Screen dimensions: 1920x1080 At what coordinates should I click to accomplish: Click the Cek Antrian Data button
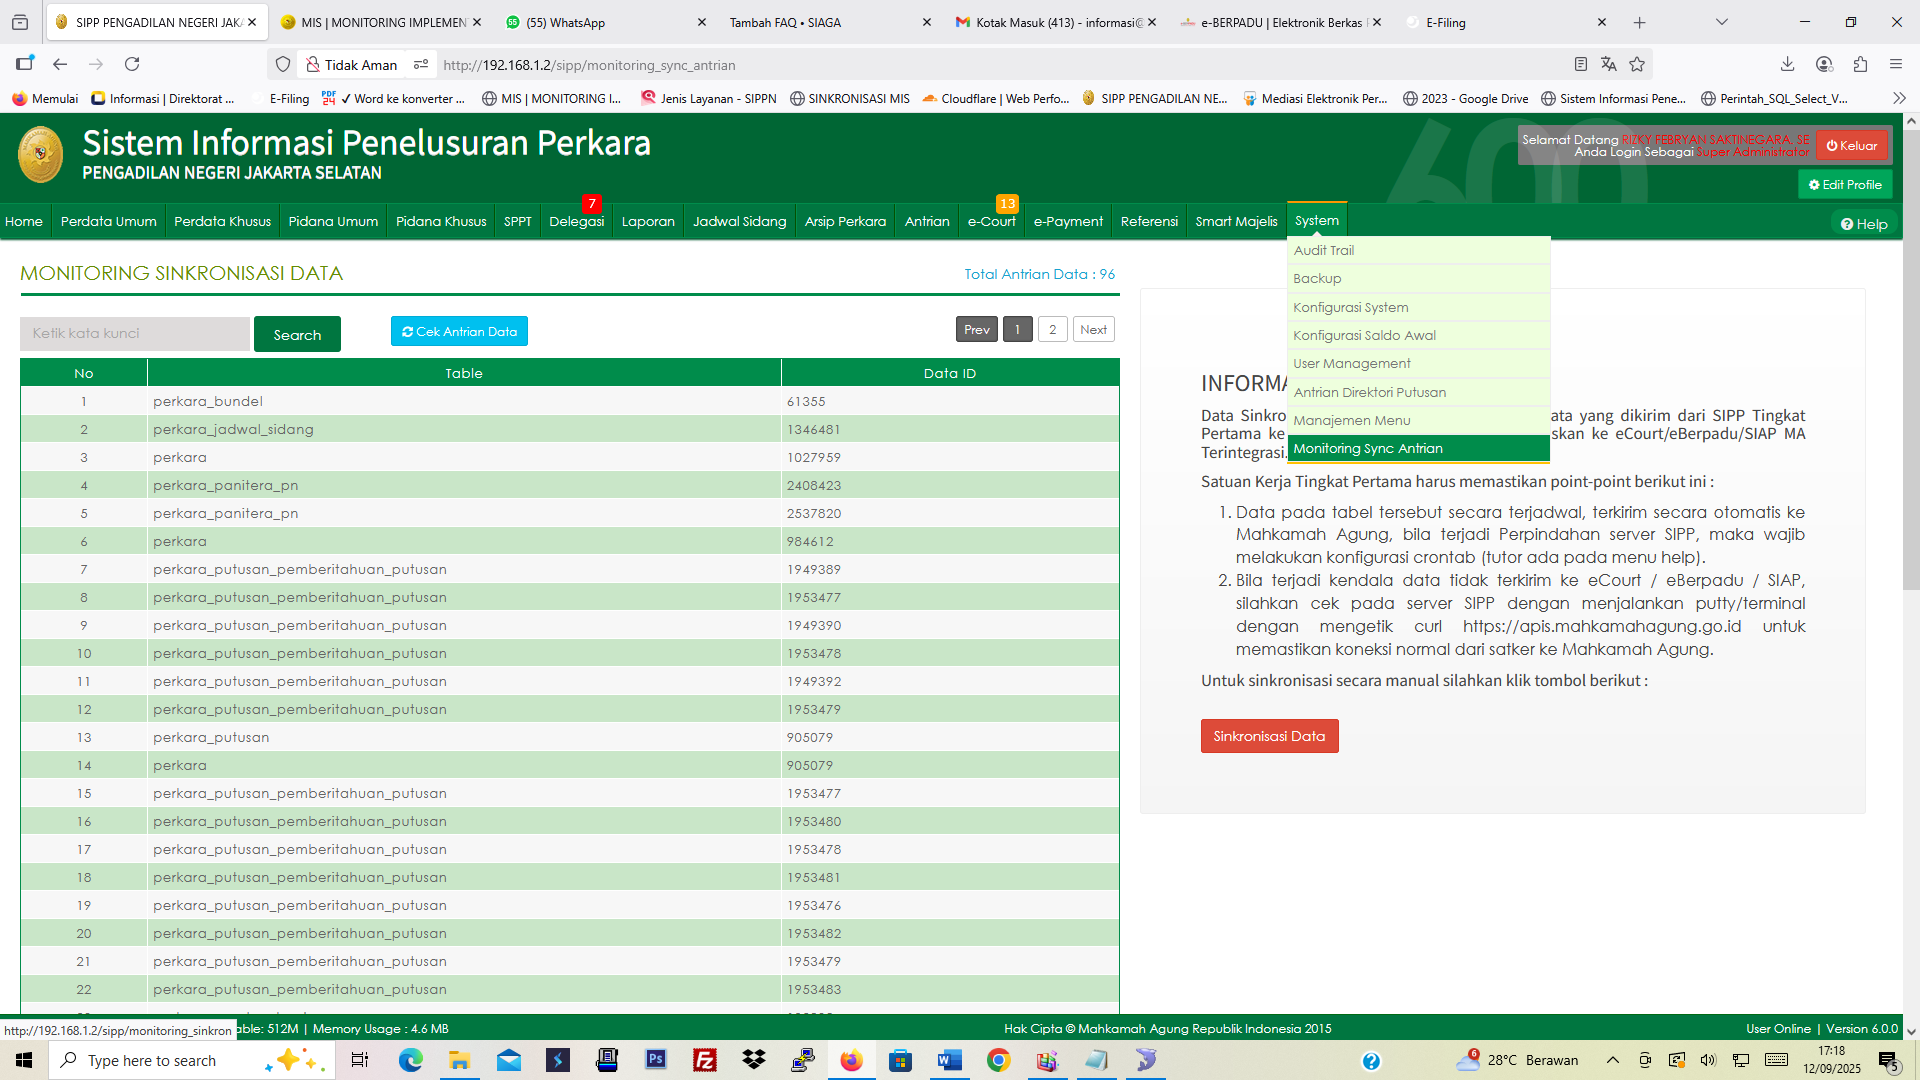459,332
